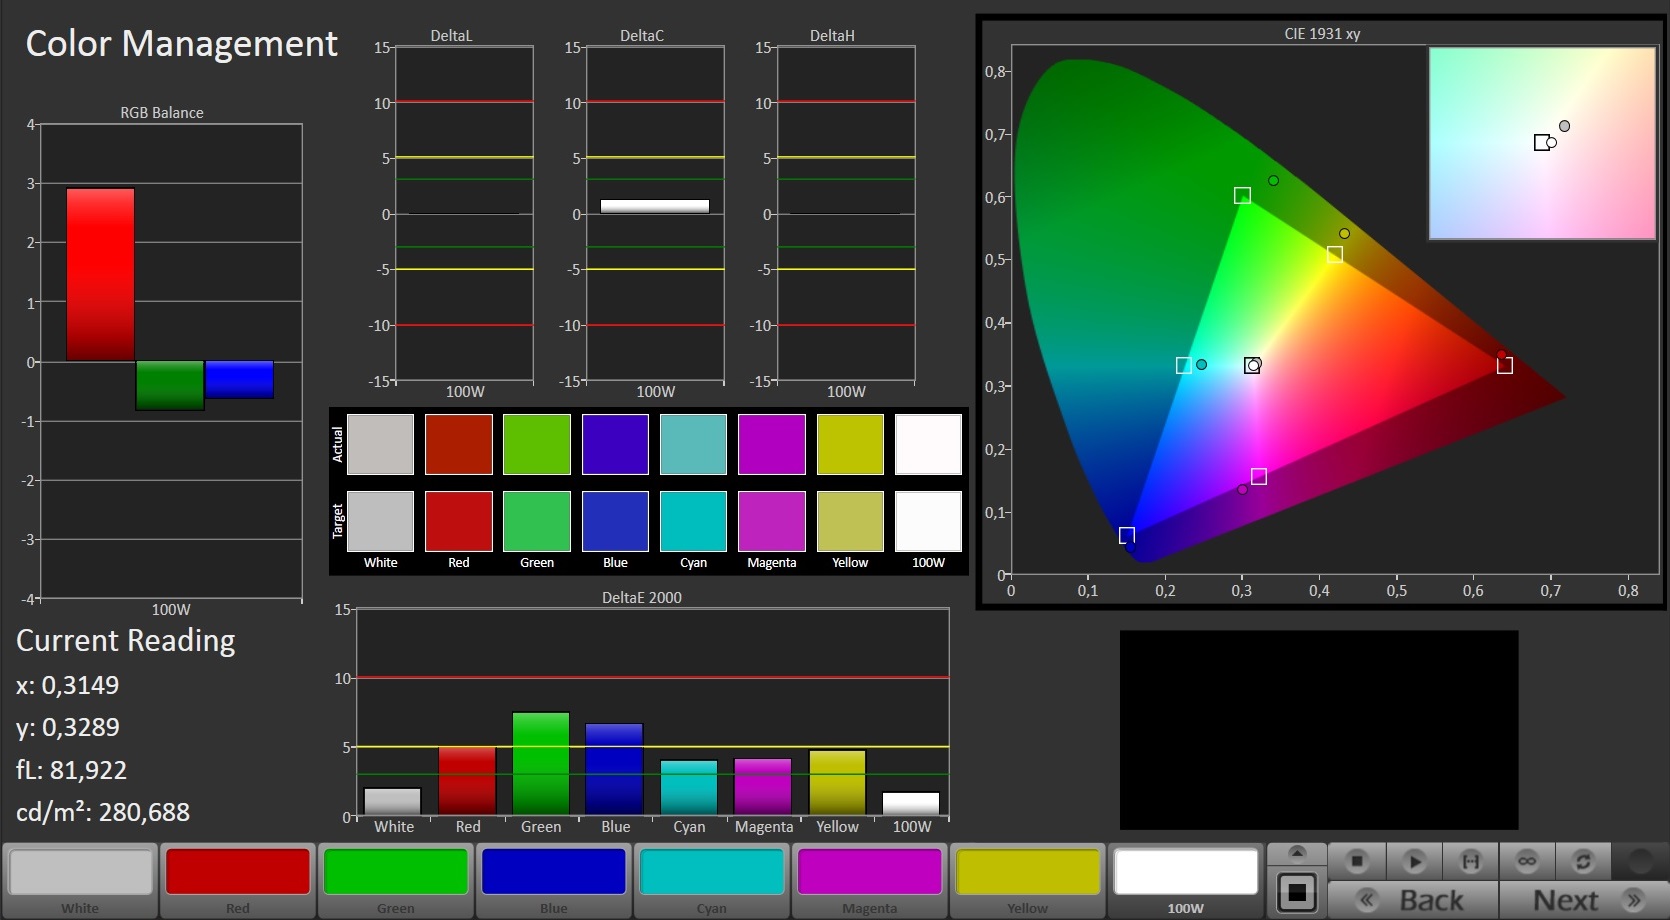Click the green primary target square on CIE diagram
Viewport: 1670px width, 920px height.
tap(1242, 196)
